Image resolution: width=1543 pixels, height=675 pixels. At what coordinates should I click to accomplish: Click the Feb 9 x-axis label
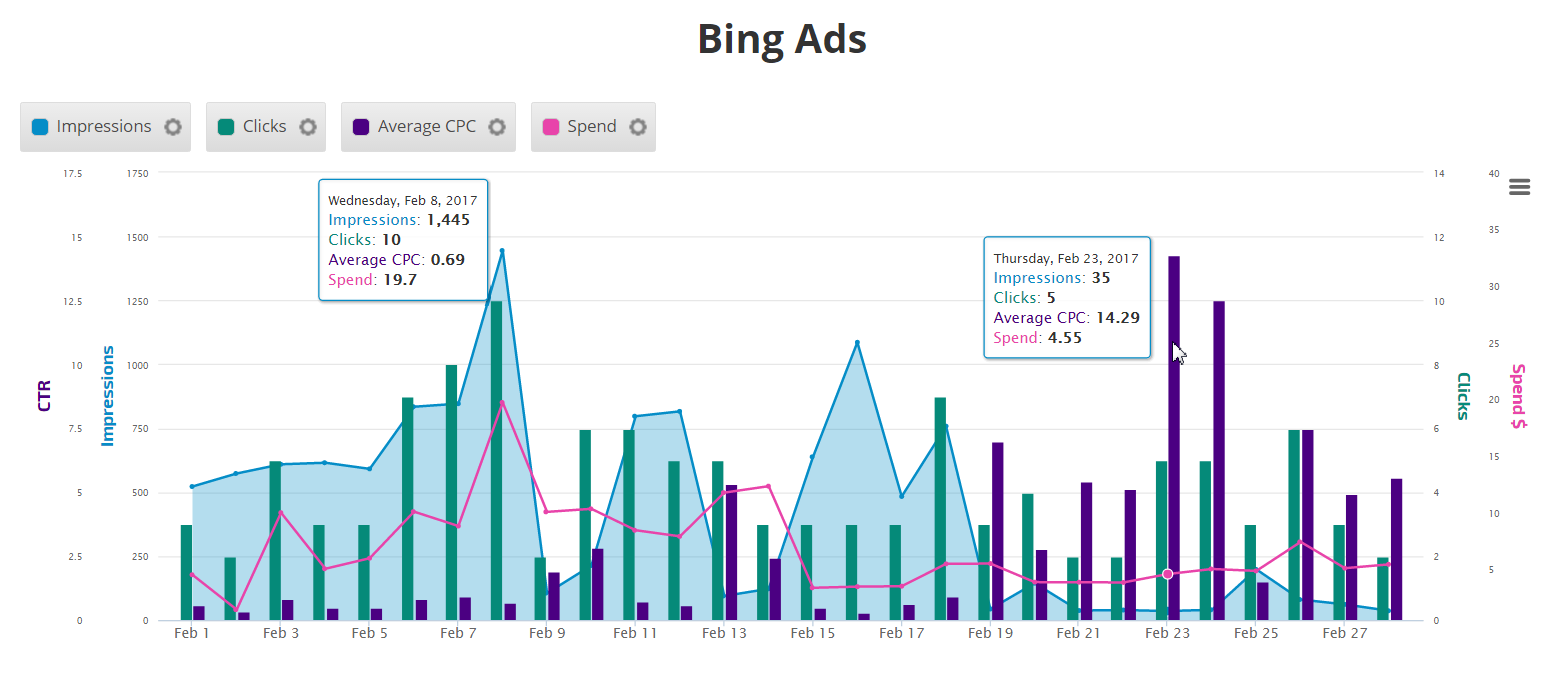[x=547, y=633]
